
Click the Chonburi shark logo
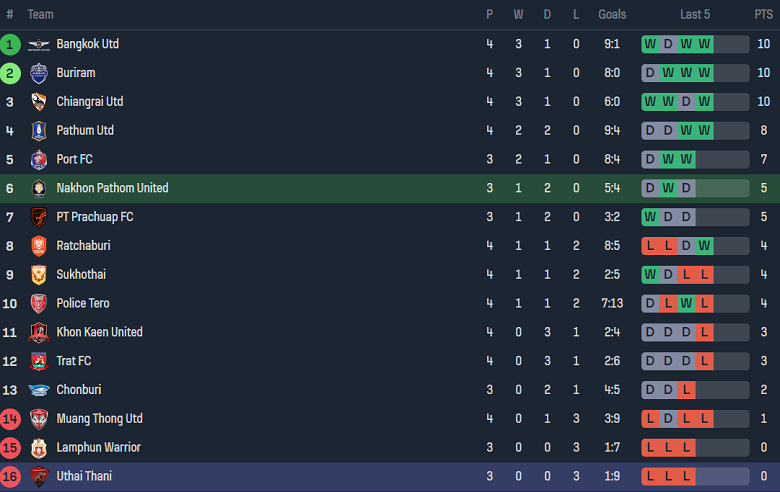pos(39,390)
